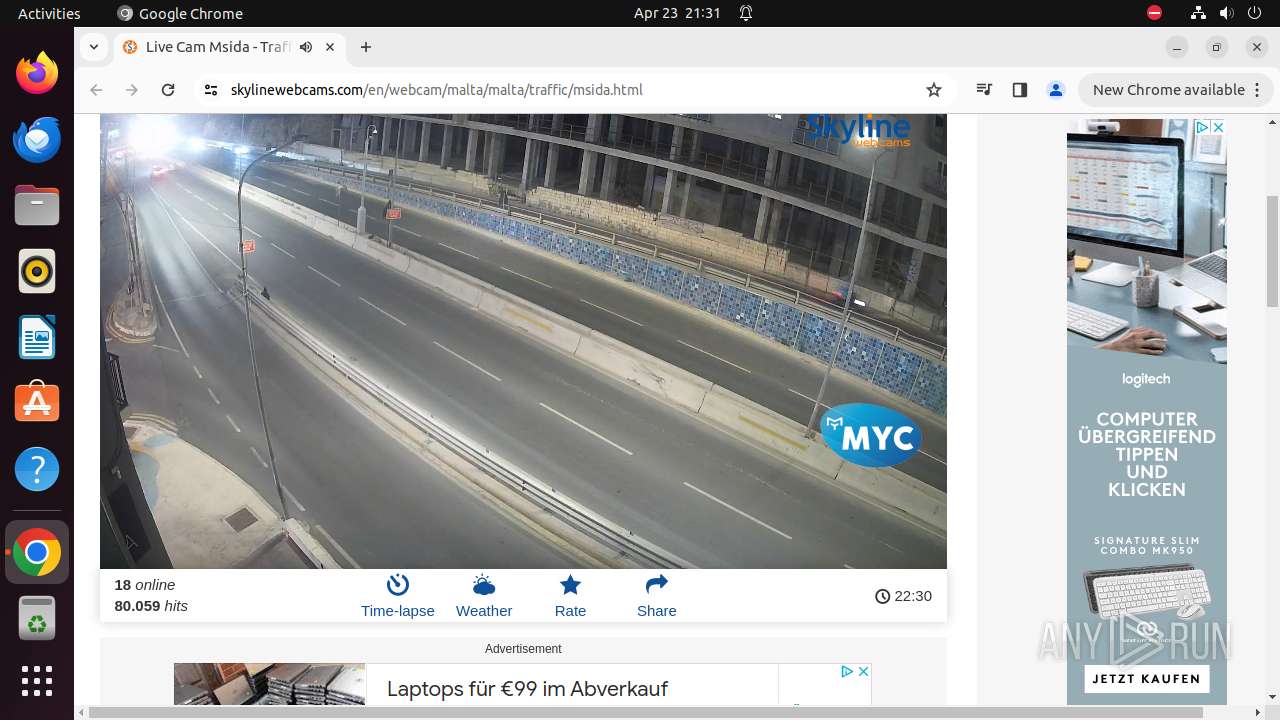Open Rhythmbox from dock
1280x720 pixels.
37,271
